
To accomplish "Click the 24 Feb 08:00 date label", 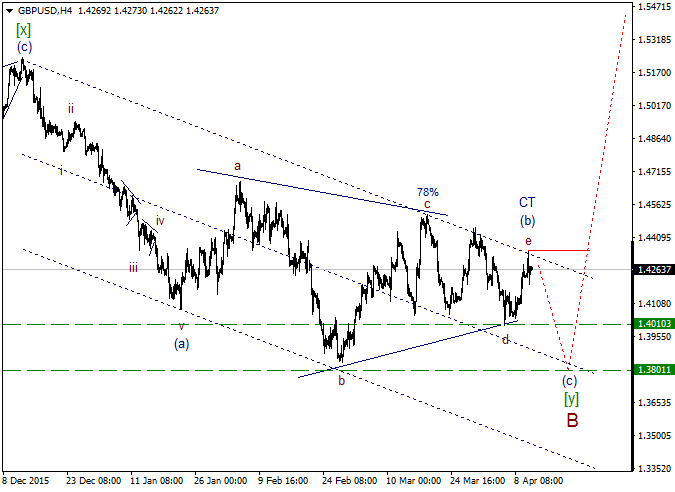I will click(x=350, y=481).
